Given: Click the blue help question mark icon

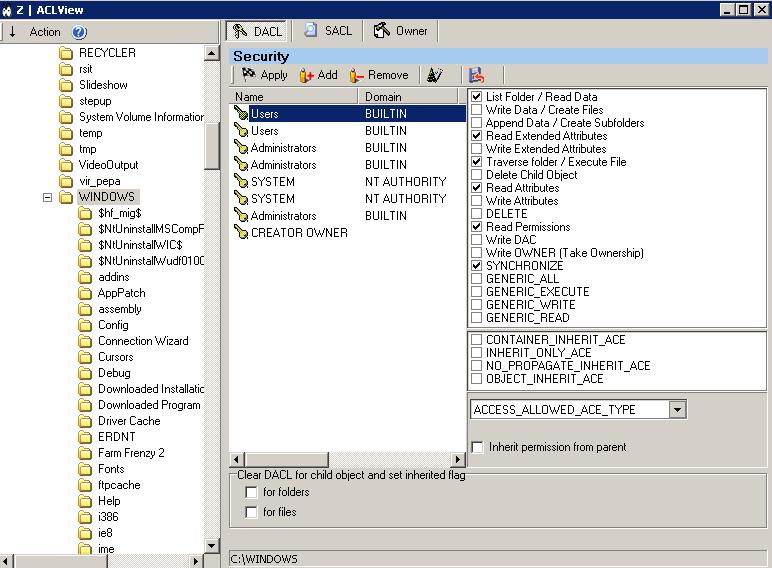Looking at the screenshot, I should click(80, 32).
